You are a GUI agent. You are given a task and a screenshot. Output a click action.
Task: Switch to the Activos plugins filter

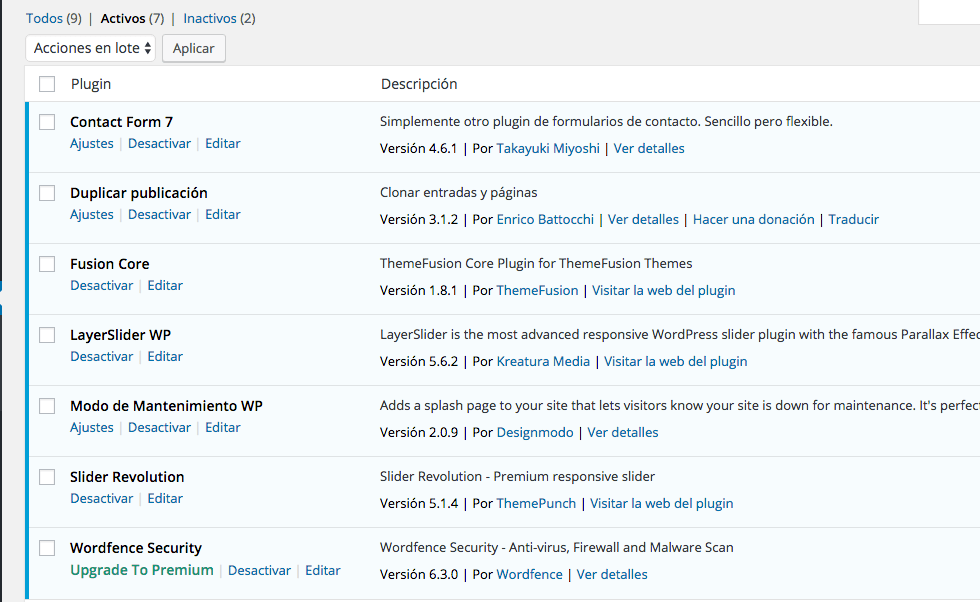click(x=123, y=18)
